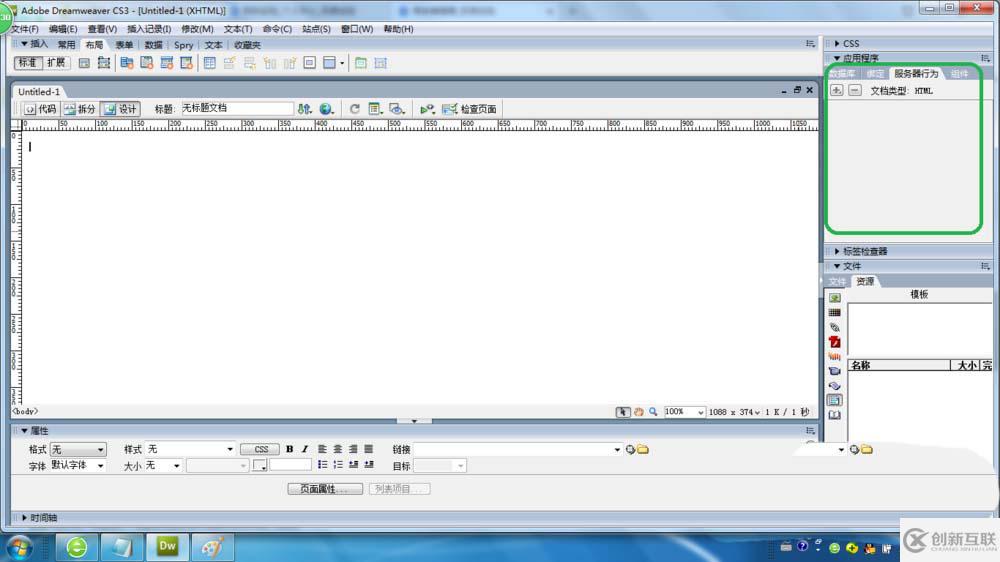Click the Spry Menu Bar layout icon

pyautogui.click(x=127, y=63)
